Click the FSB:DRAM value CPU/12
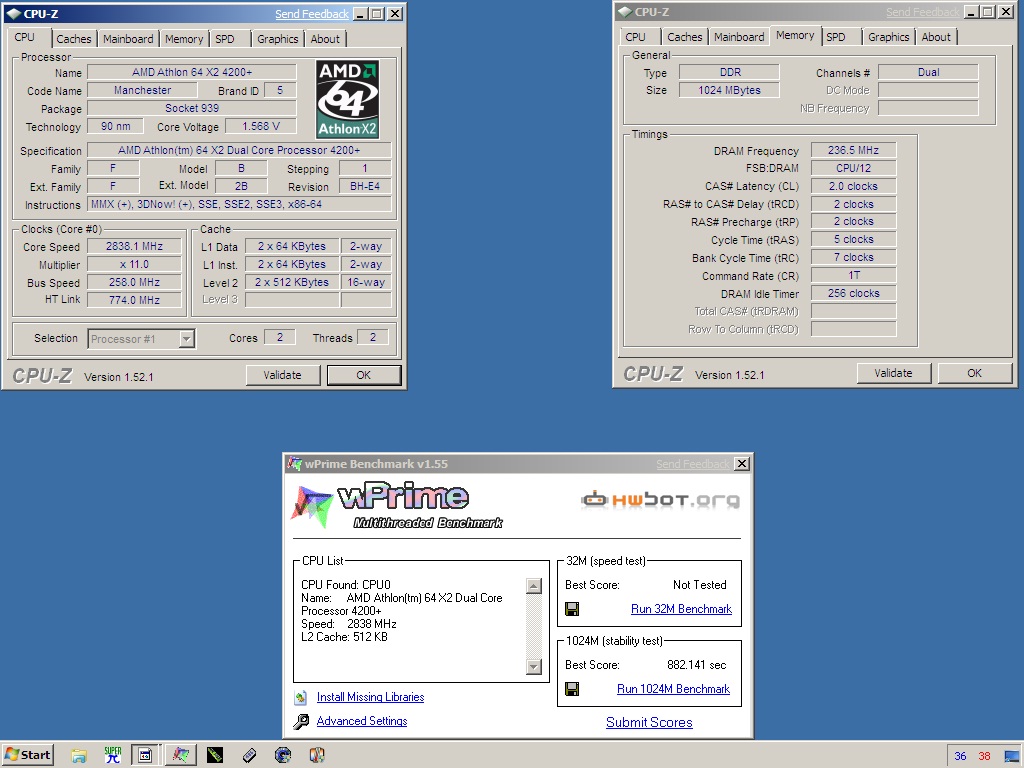 pyautogui.click(x=853, y=168)
